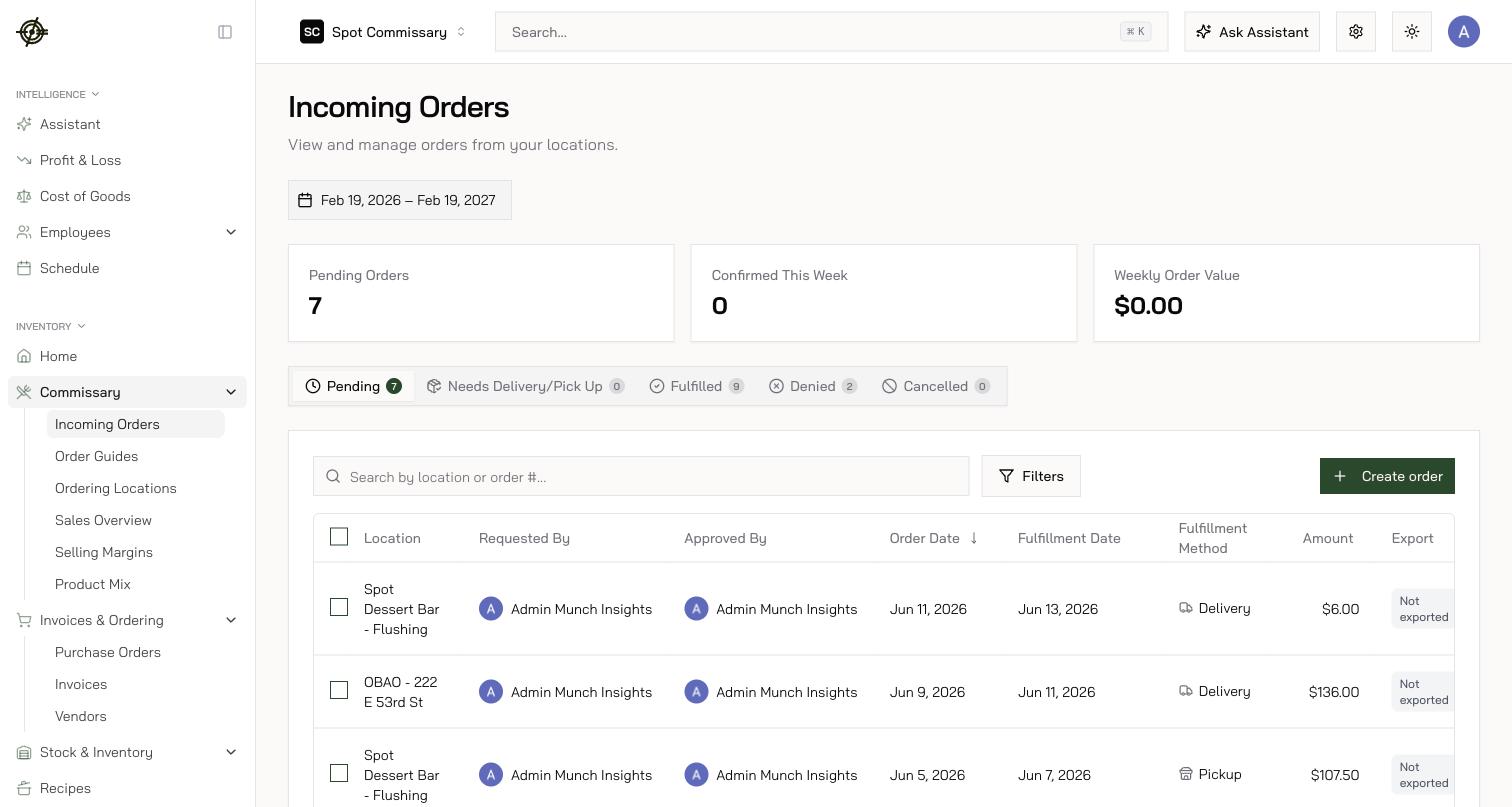Click calendar icon in date range button
Image resolution: width=1512 pixels, height=807 pixels.
[305, 200]
